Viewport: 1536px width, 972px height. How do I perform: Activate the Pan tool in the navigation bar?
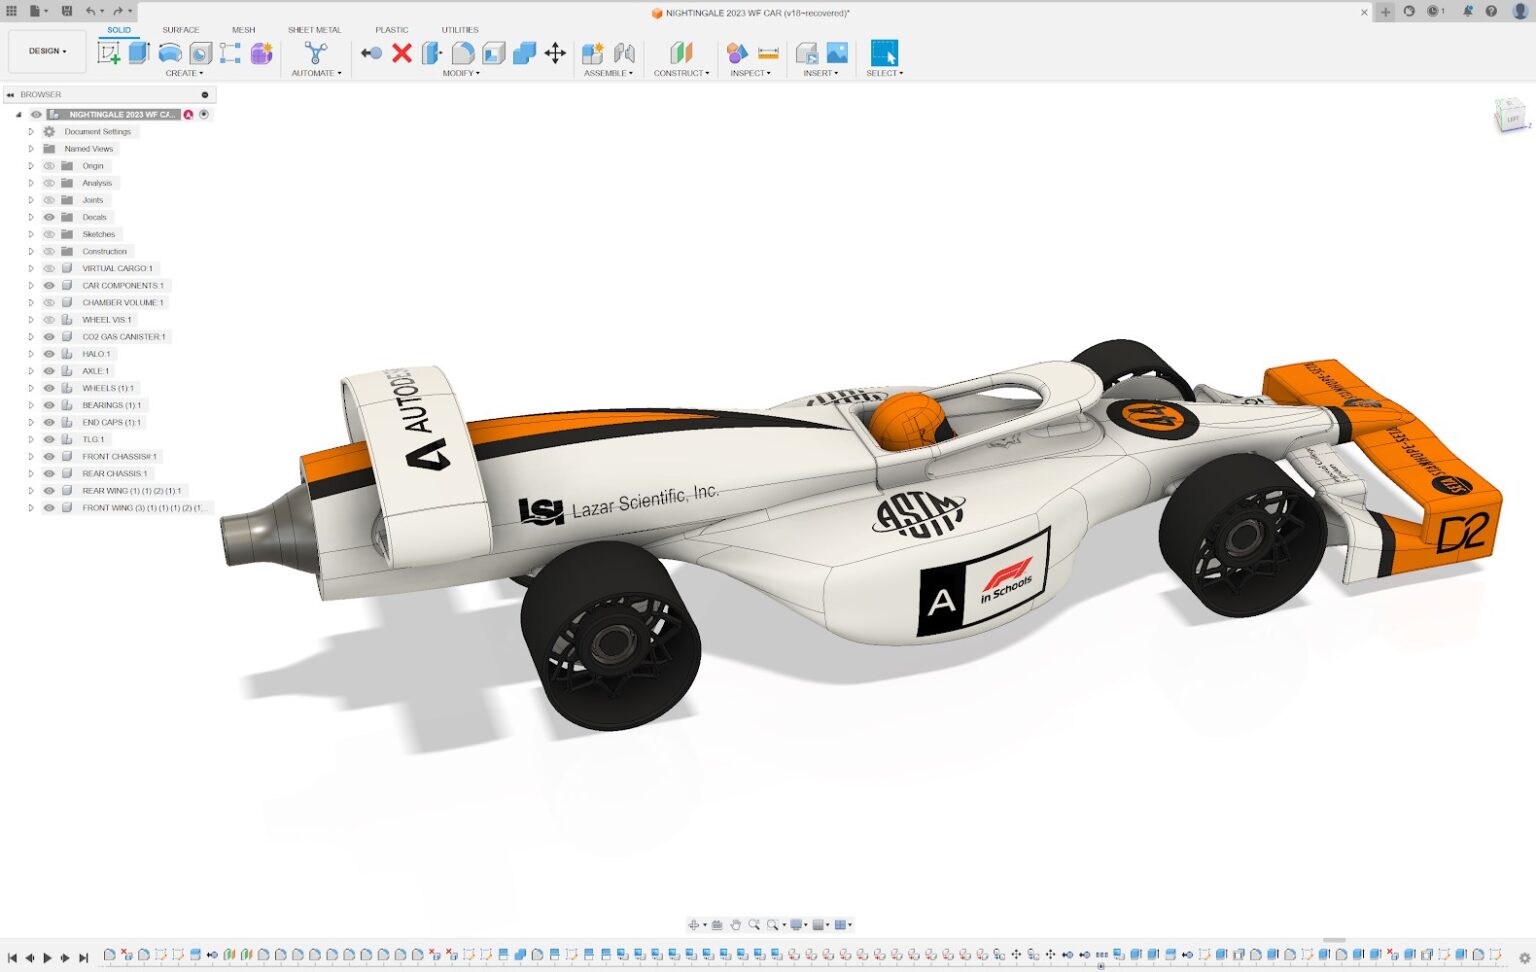click(x=737, y=924)
